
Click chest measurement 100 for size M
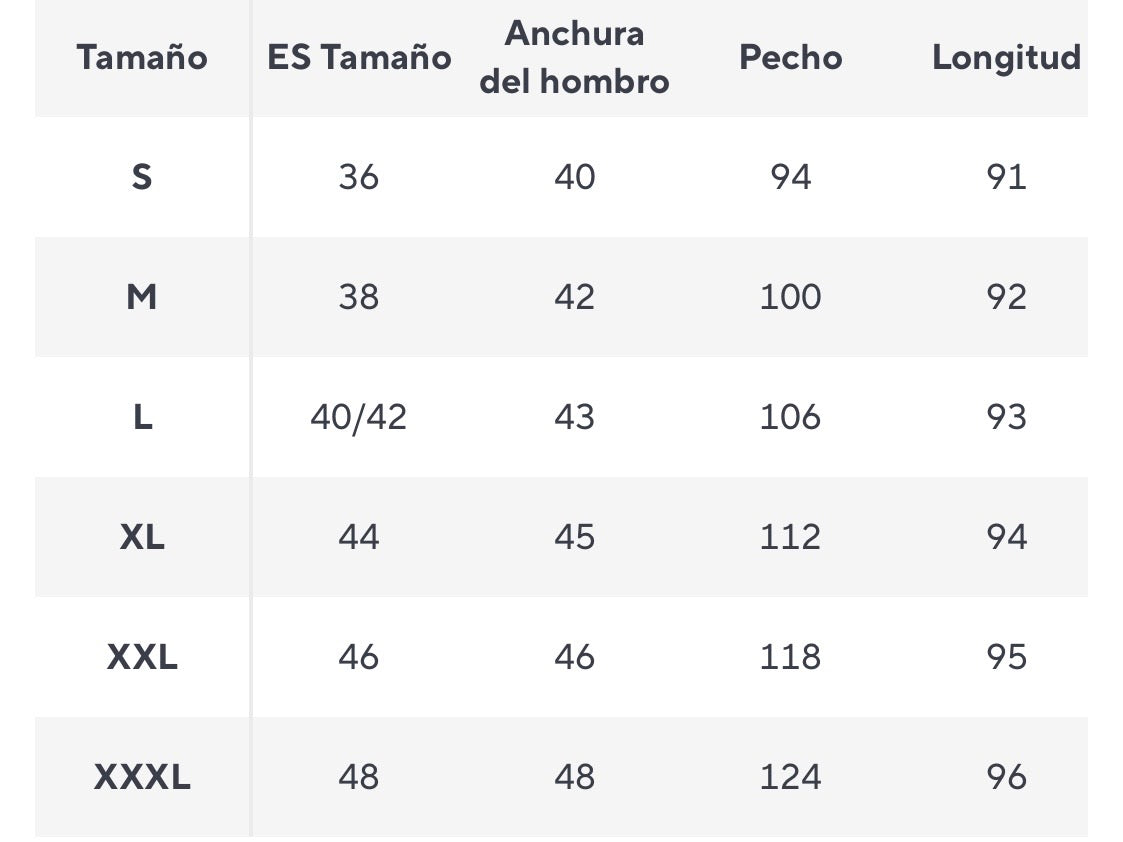coord(790,297)
